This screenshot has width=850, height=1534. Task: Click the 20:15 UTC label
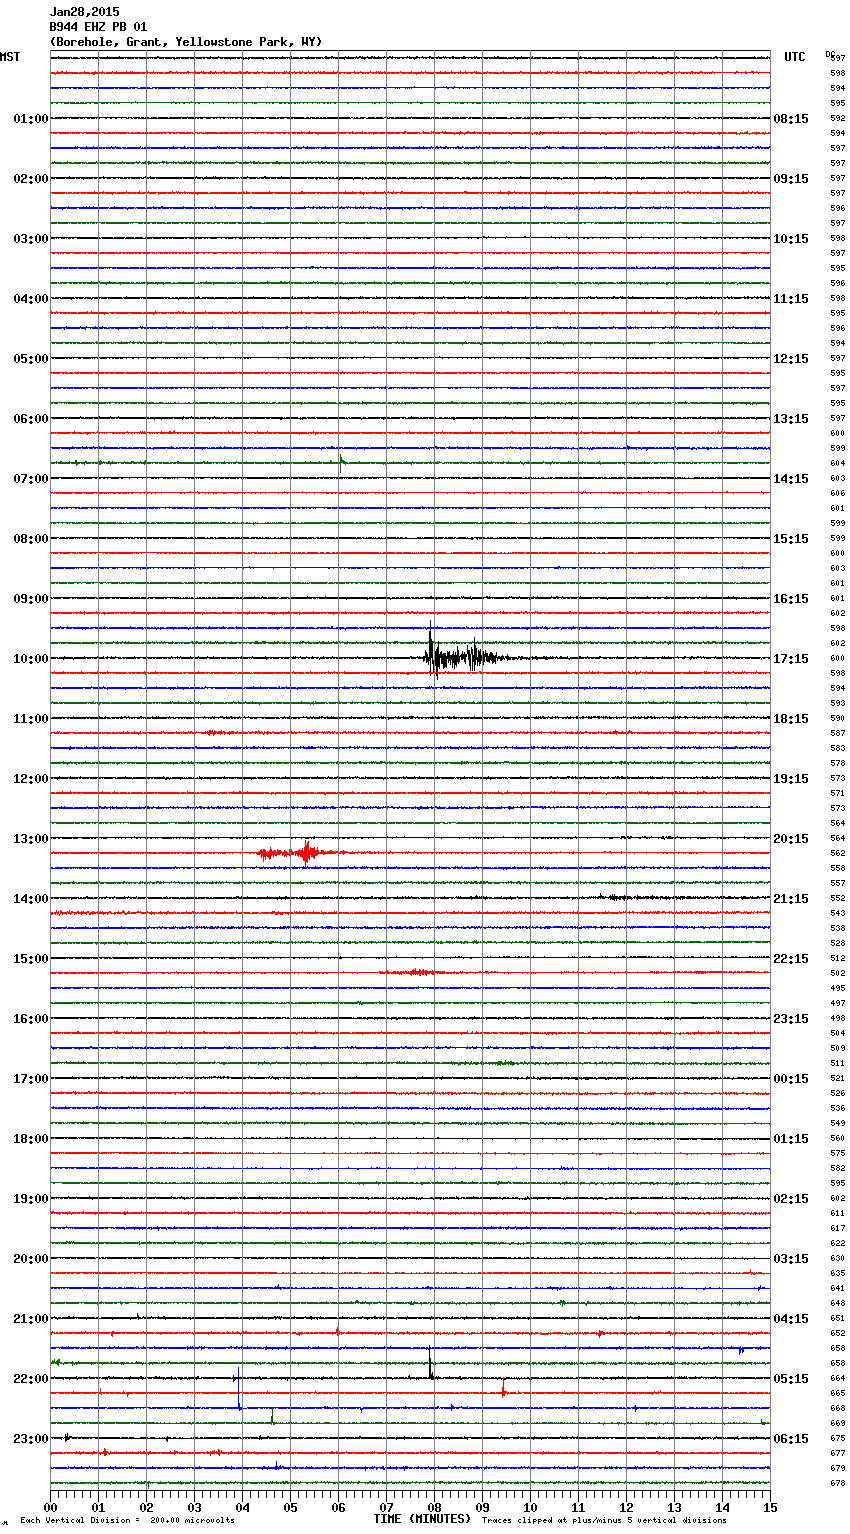pyautogui.click(x=791, y=839)
